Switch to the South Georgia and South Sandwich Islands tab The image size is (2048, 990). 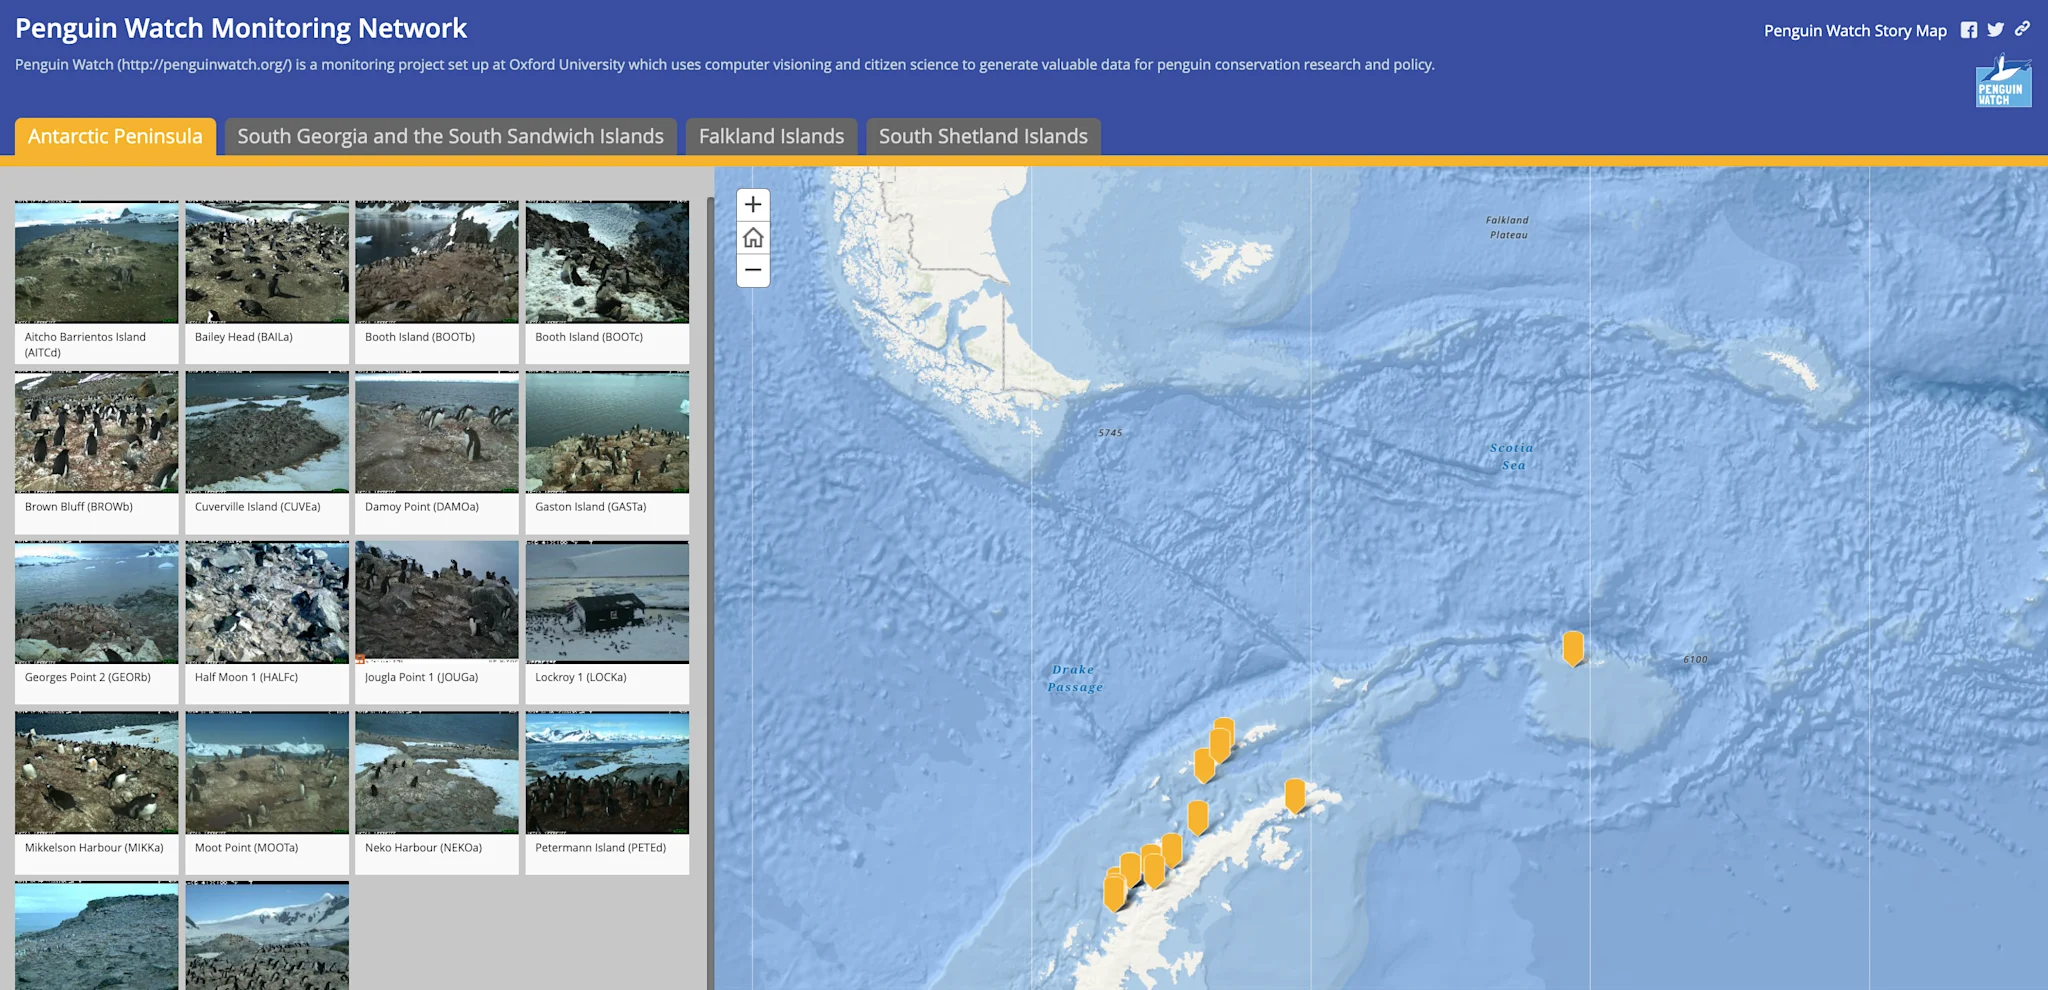451,136
